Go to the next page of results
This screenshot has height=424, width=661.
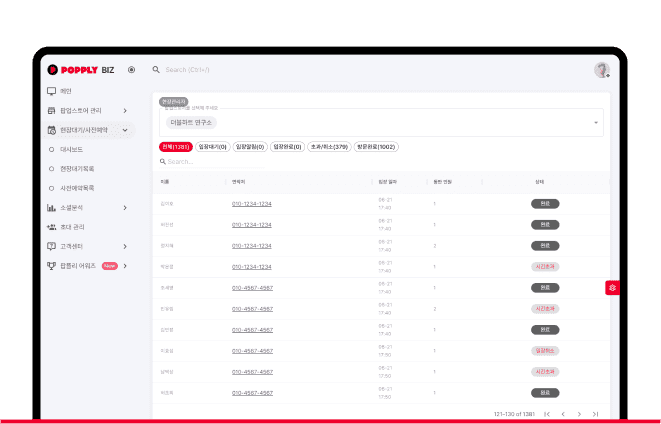tap(579, 414)
